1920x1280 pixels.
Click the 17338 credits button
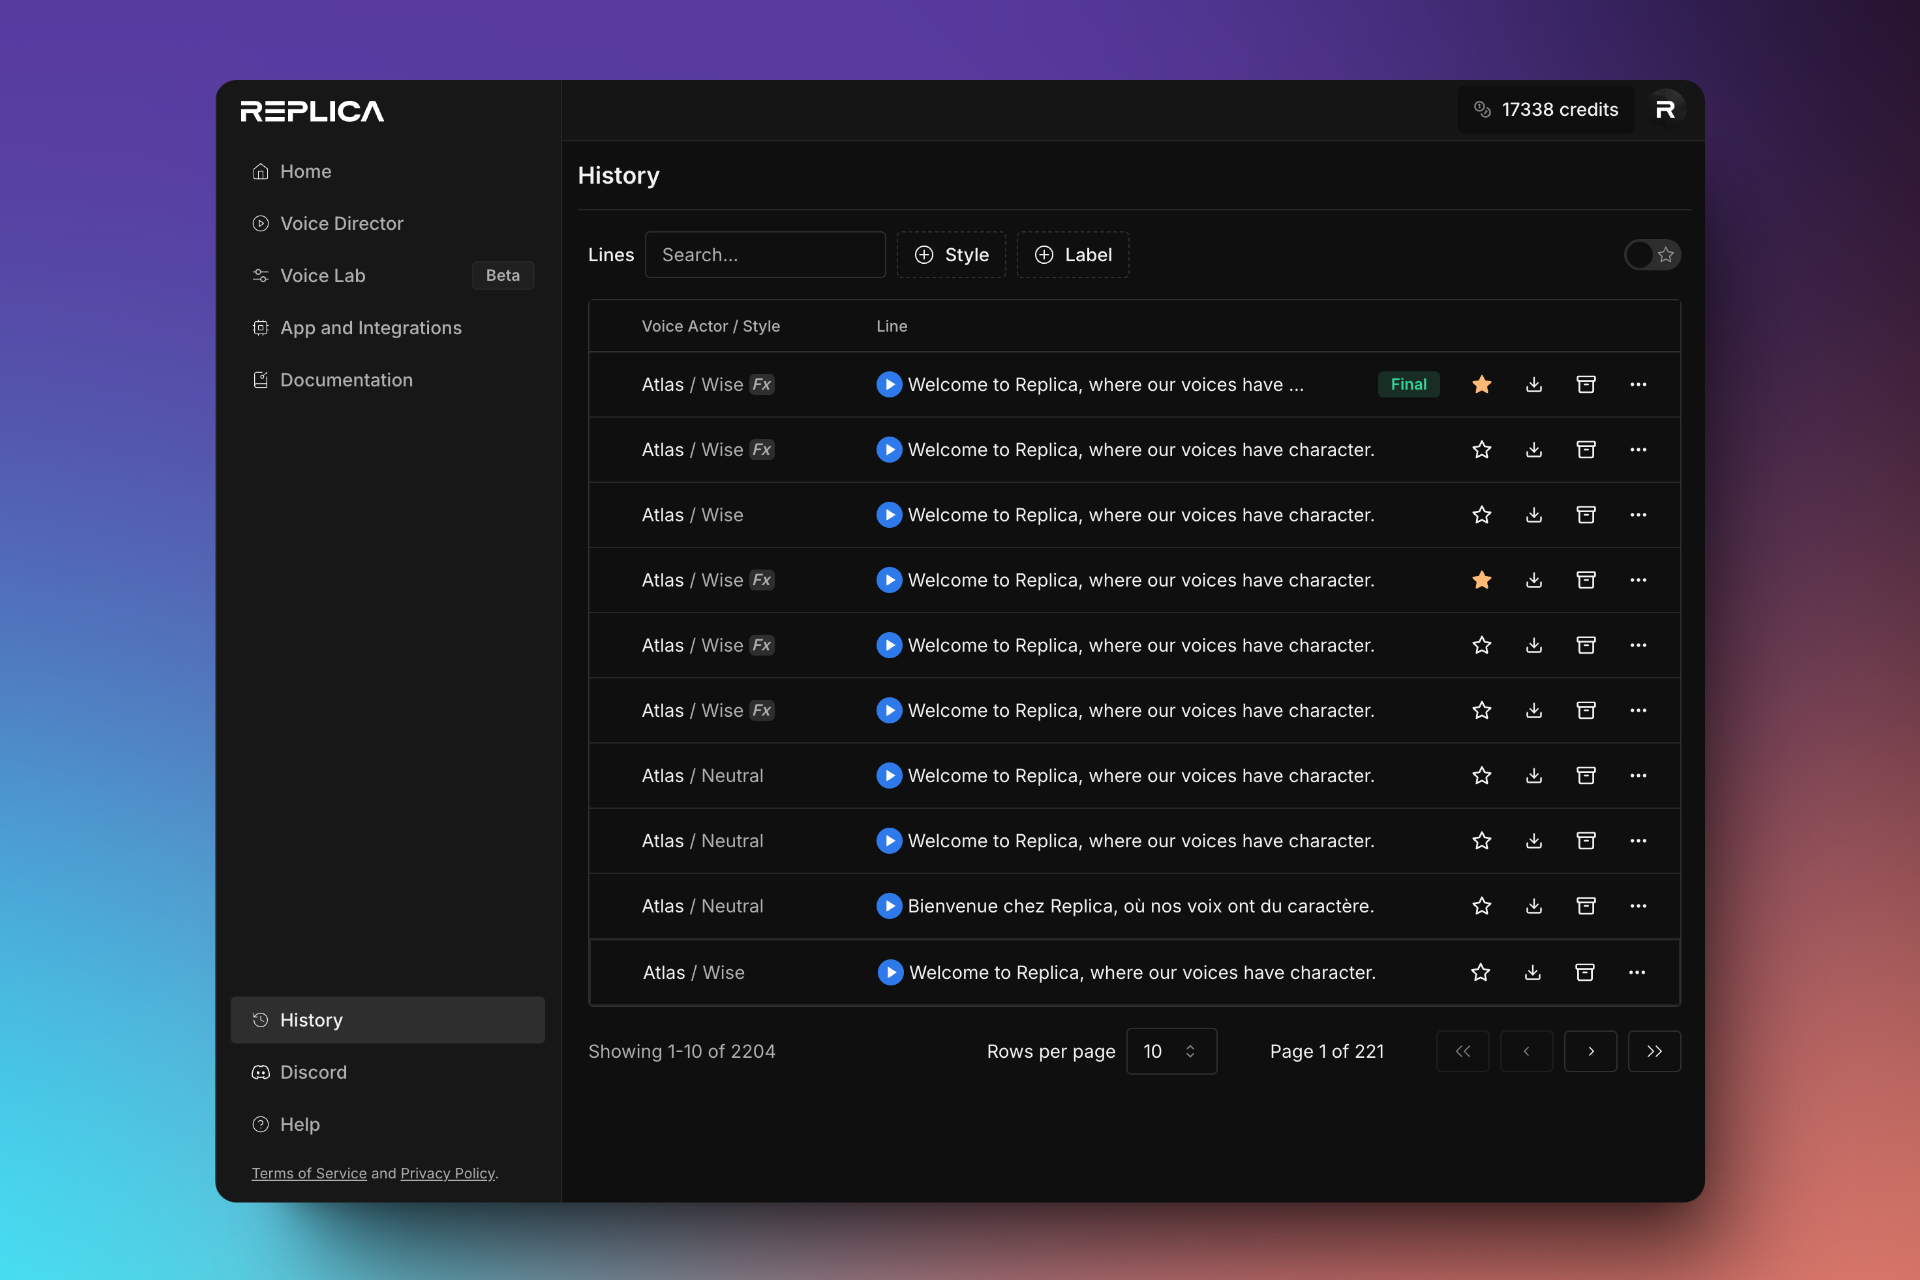[x=1546, y=110]
